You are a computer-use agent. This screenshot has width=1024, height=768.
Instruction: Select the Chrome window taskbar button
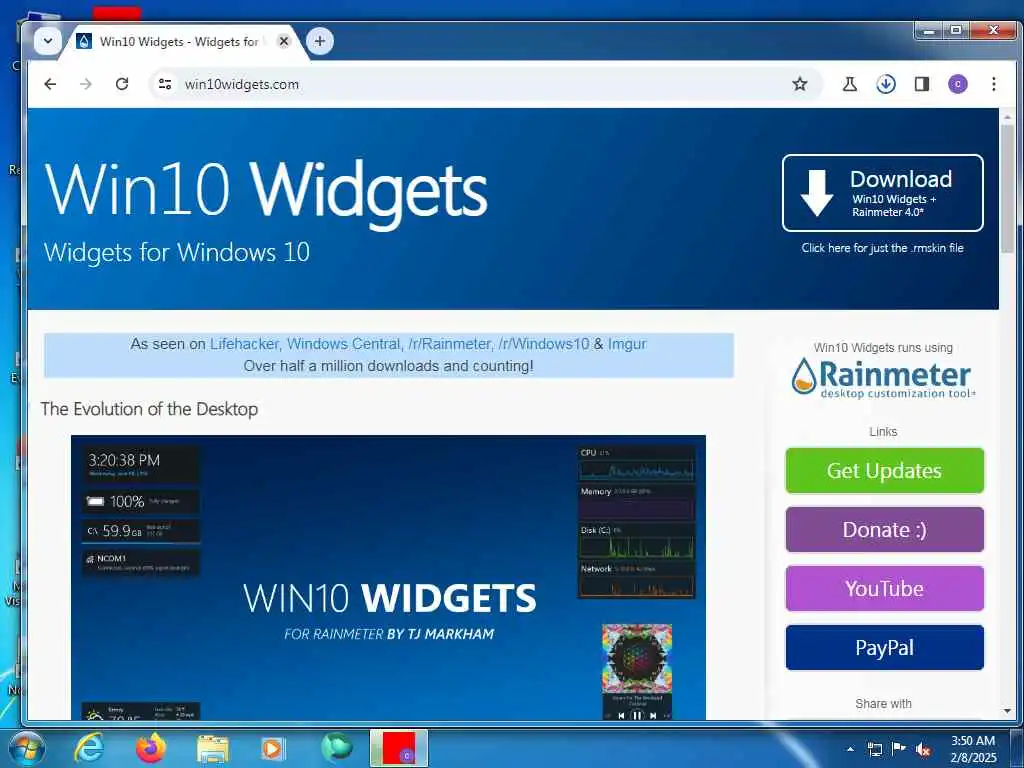[398, 748]
